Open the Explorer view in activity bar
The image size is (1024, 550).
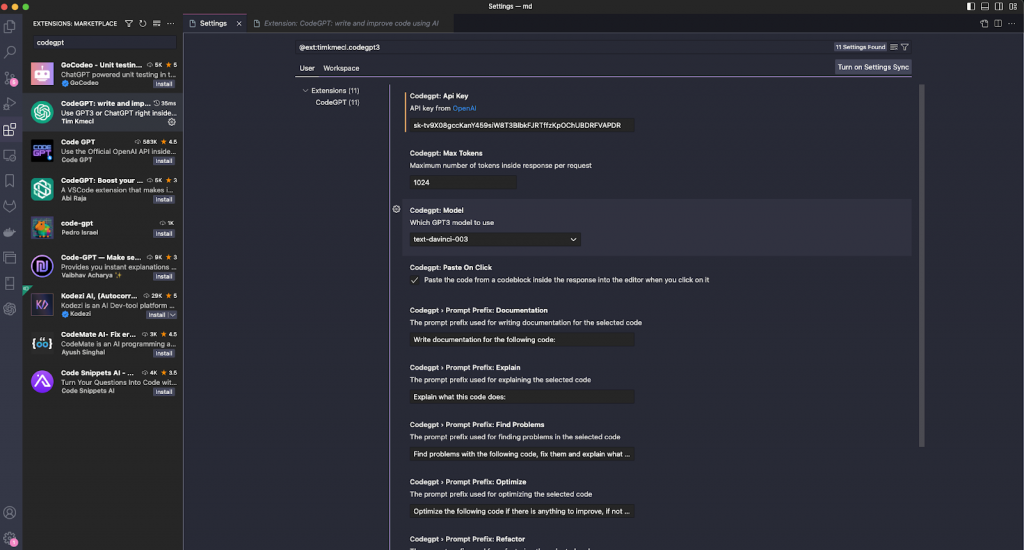pos(10,26)
